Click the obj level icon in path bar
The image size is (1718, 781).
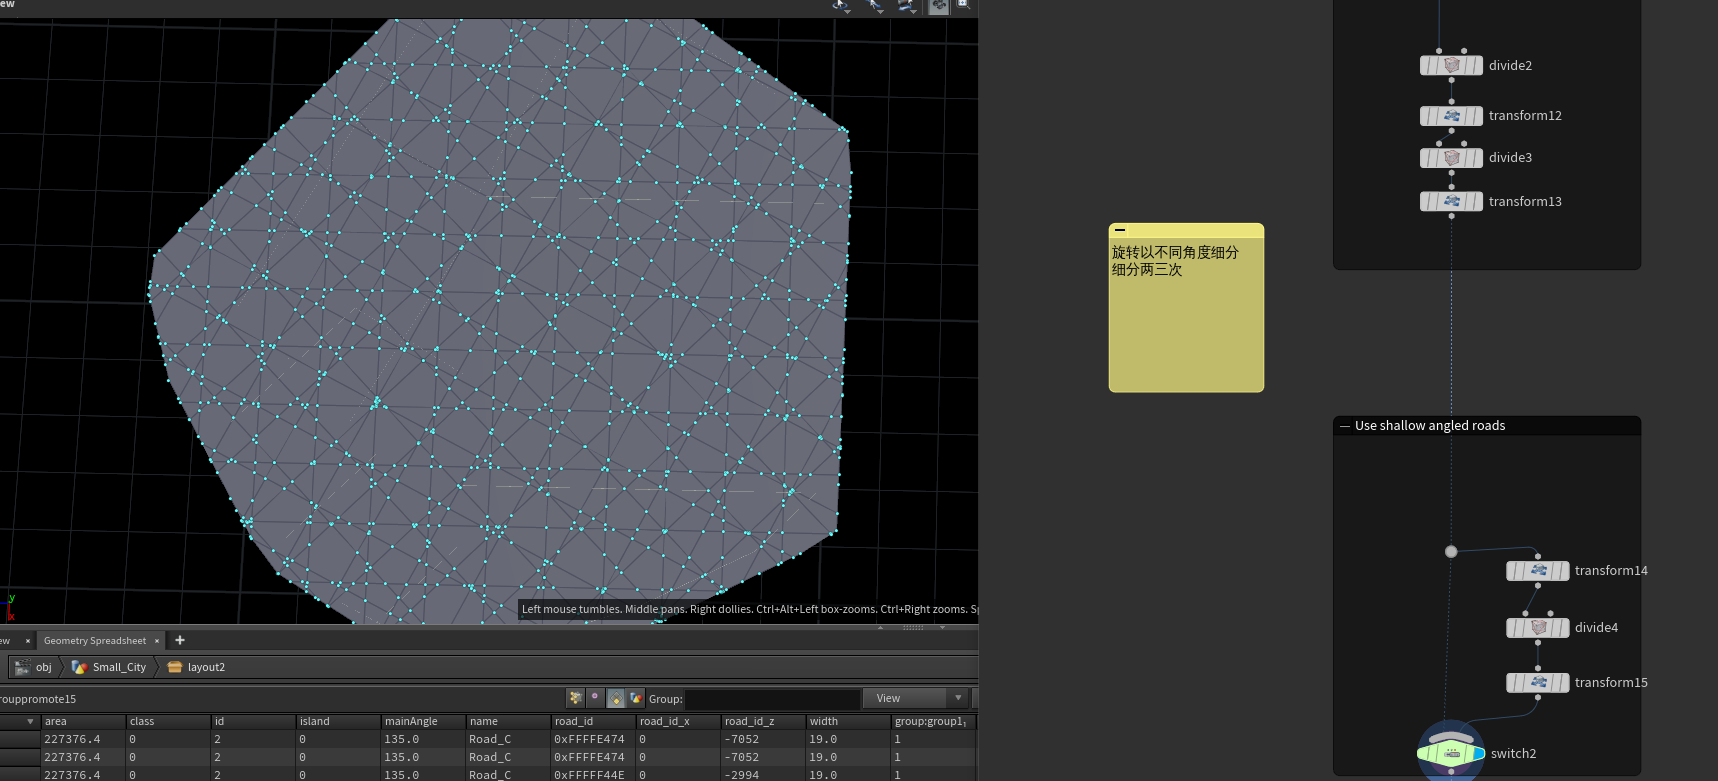[x=22, y=667]
